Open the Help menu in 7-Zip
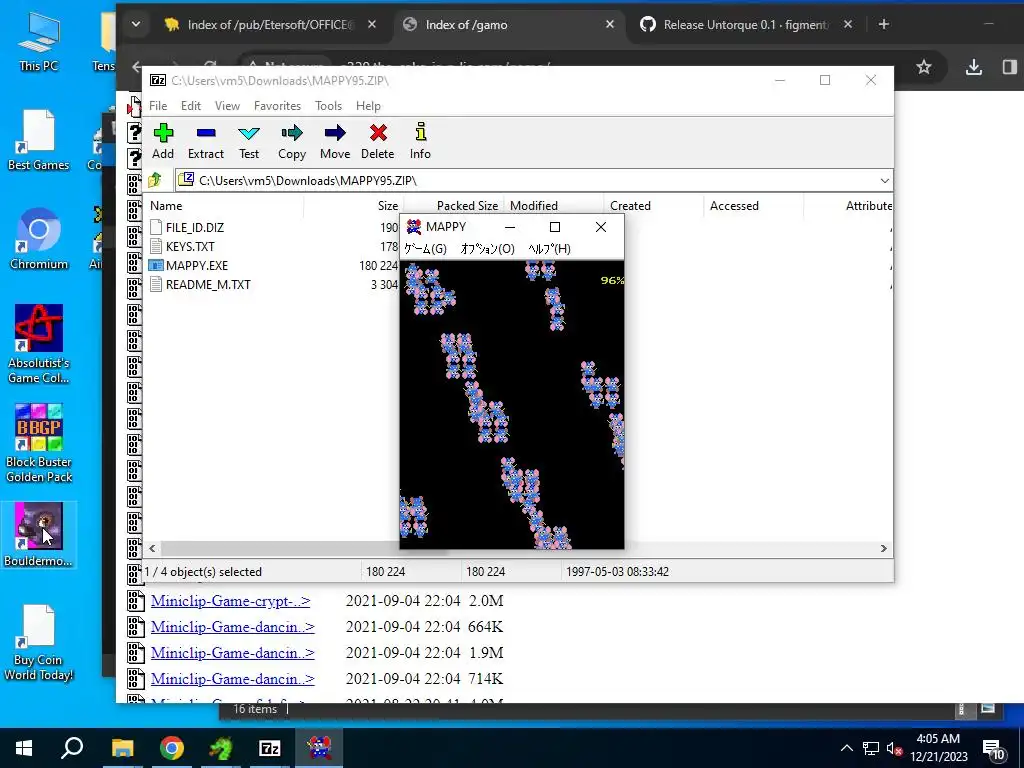Image resolution: width=1024 pixels, height=768 pixels. [368, 106]
